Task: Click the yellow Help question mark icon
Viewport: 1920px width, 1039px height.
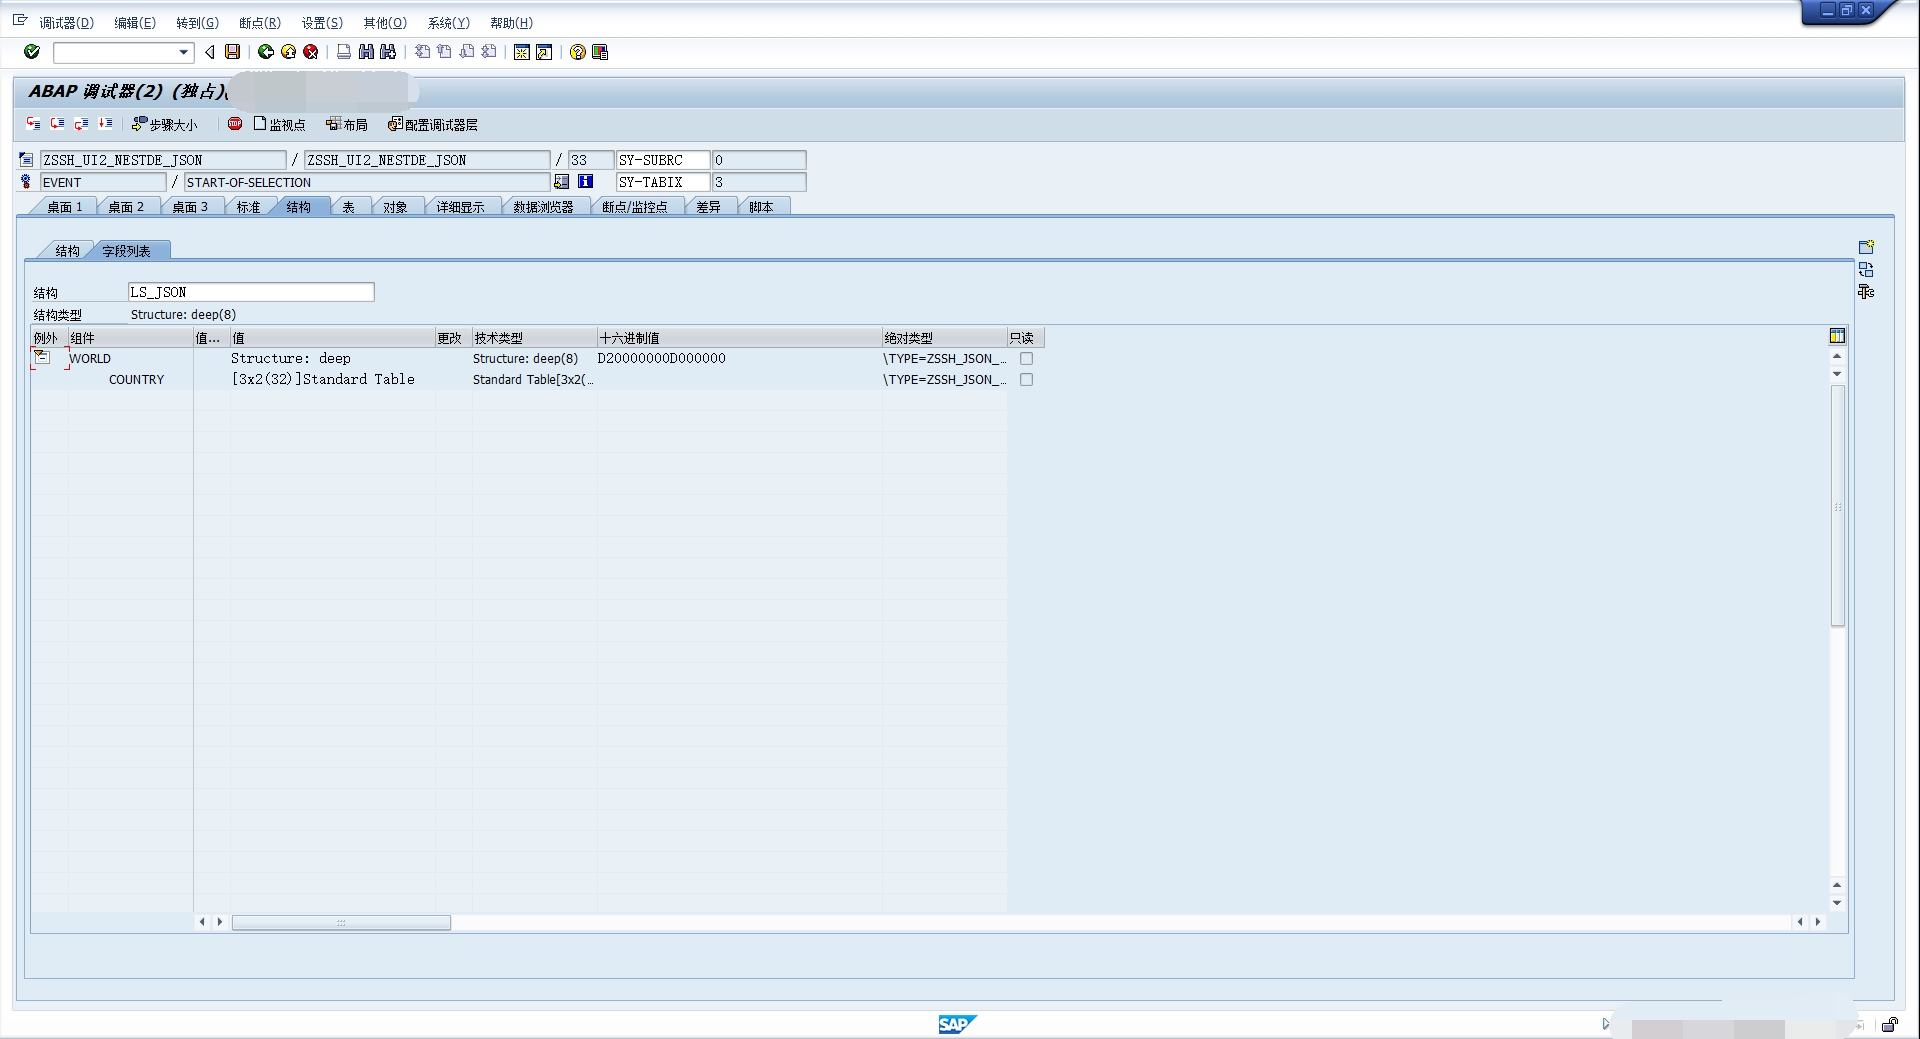Action: (x=578, y=52)
